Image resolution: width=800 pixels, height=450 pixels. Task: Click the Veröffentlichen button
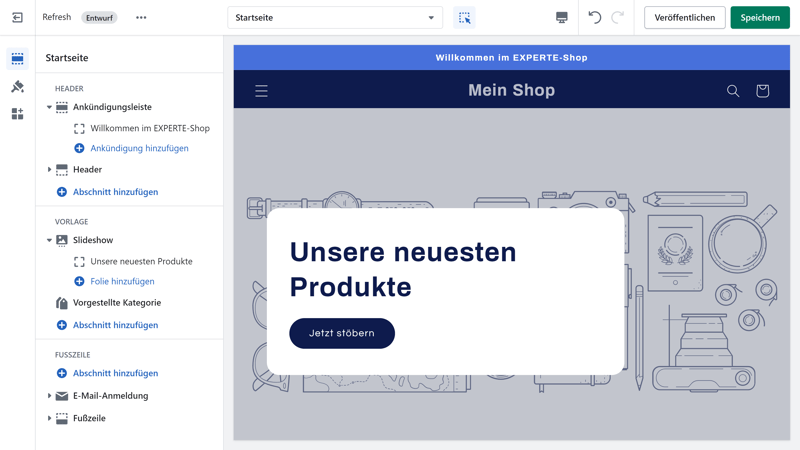(x=684, y=18)
